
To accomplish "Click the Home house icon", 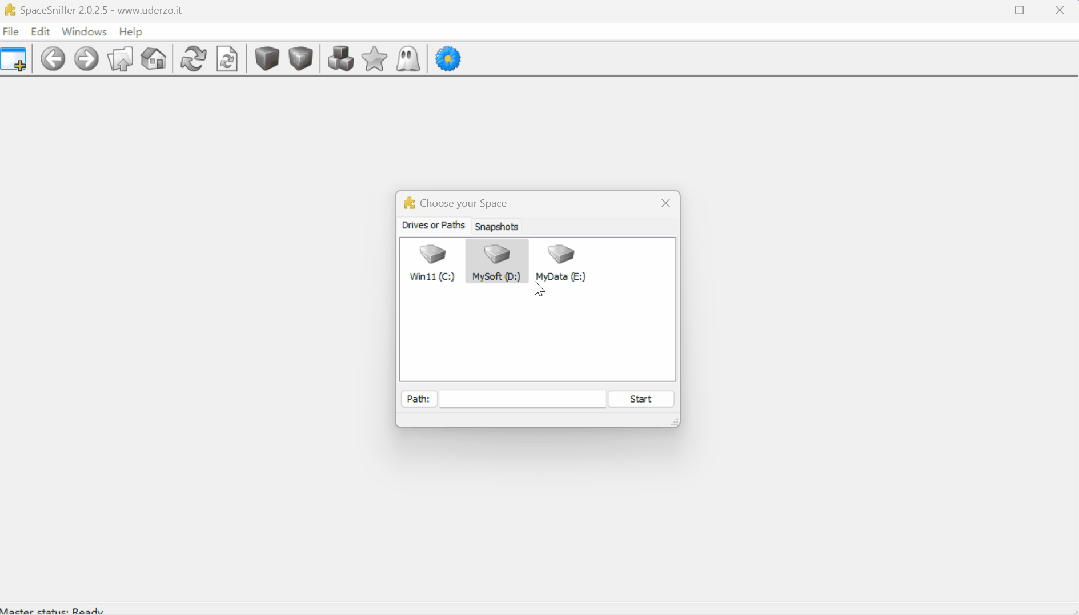I will [154, 59].
